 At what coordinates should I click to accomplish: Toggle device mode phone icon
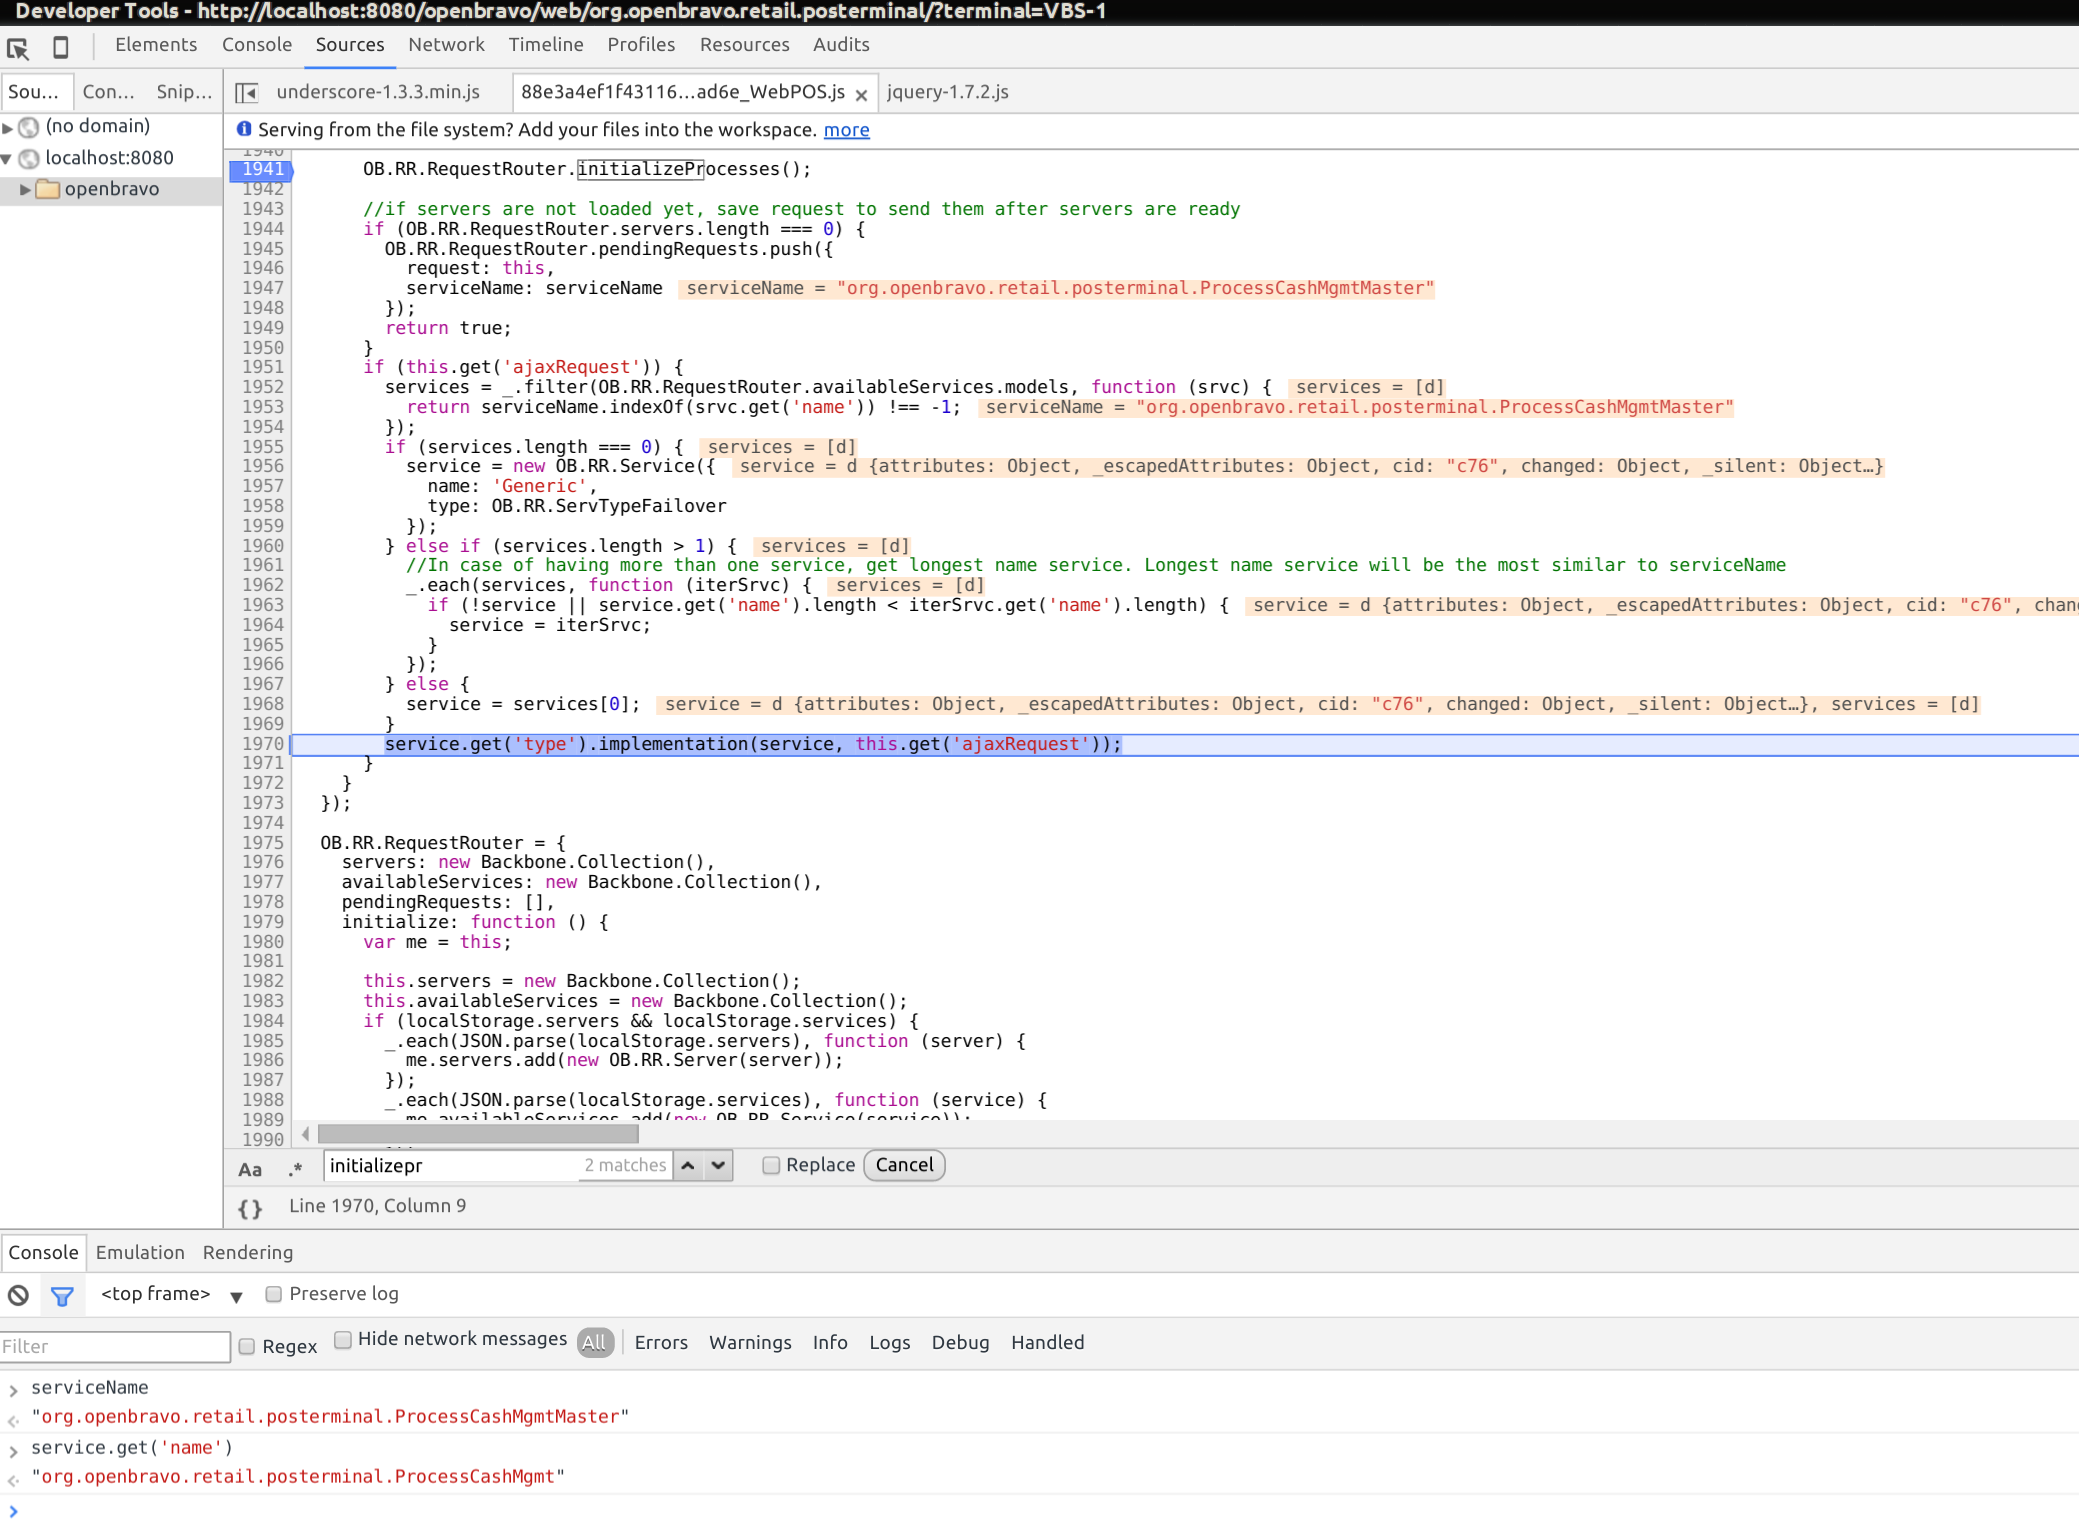click(x=60, y=47)
